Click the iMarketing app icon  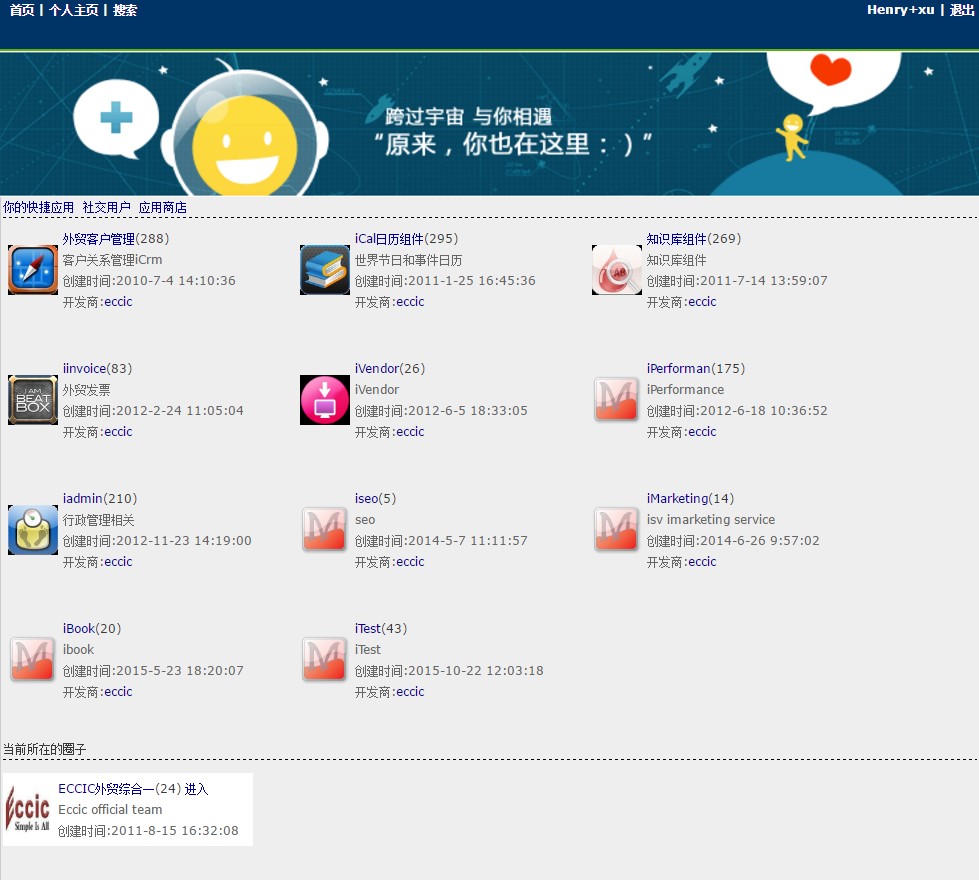click(x=617, y=530)
